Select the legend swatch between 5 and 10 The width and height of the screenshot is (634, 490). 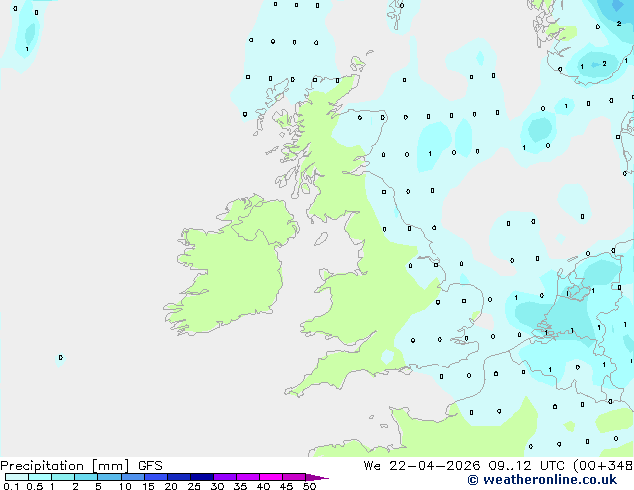click(x=109, y=477)
